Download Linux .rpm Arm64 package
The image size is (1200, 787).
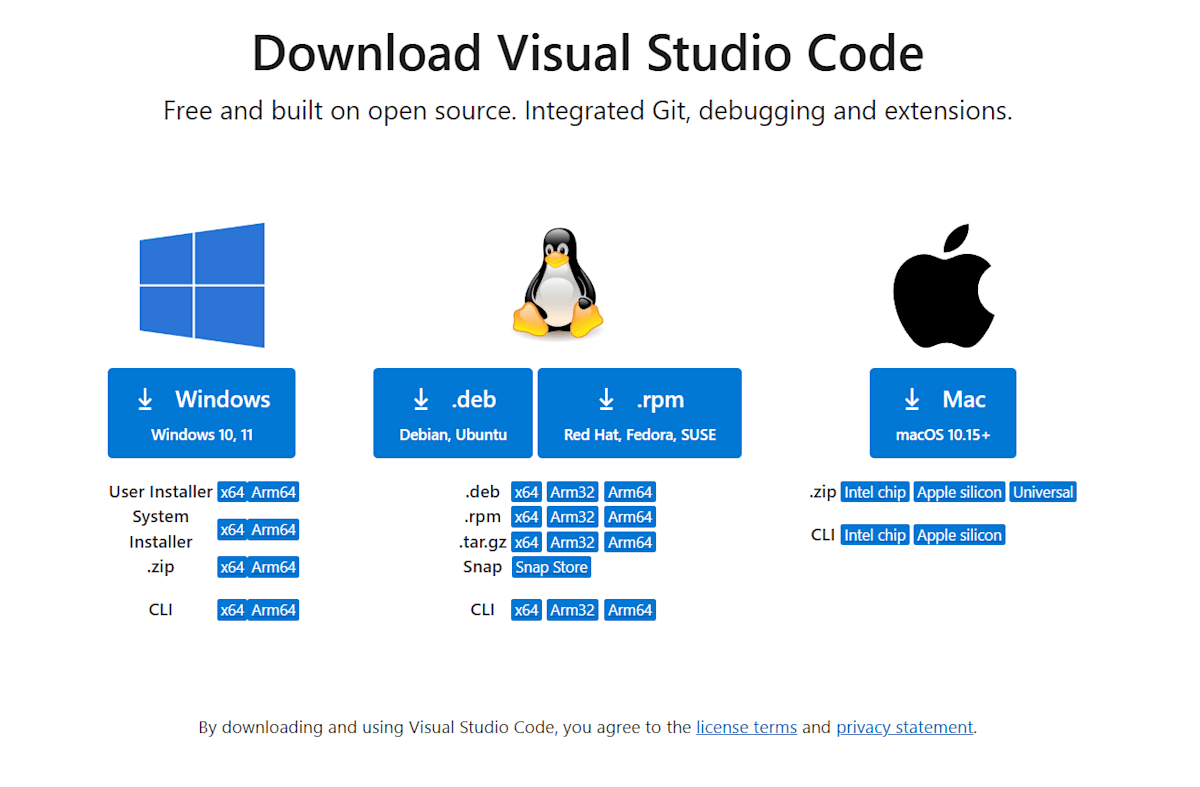(x=630, y=517)
